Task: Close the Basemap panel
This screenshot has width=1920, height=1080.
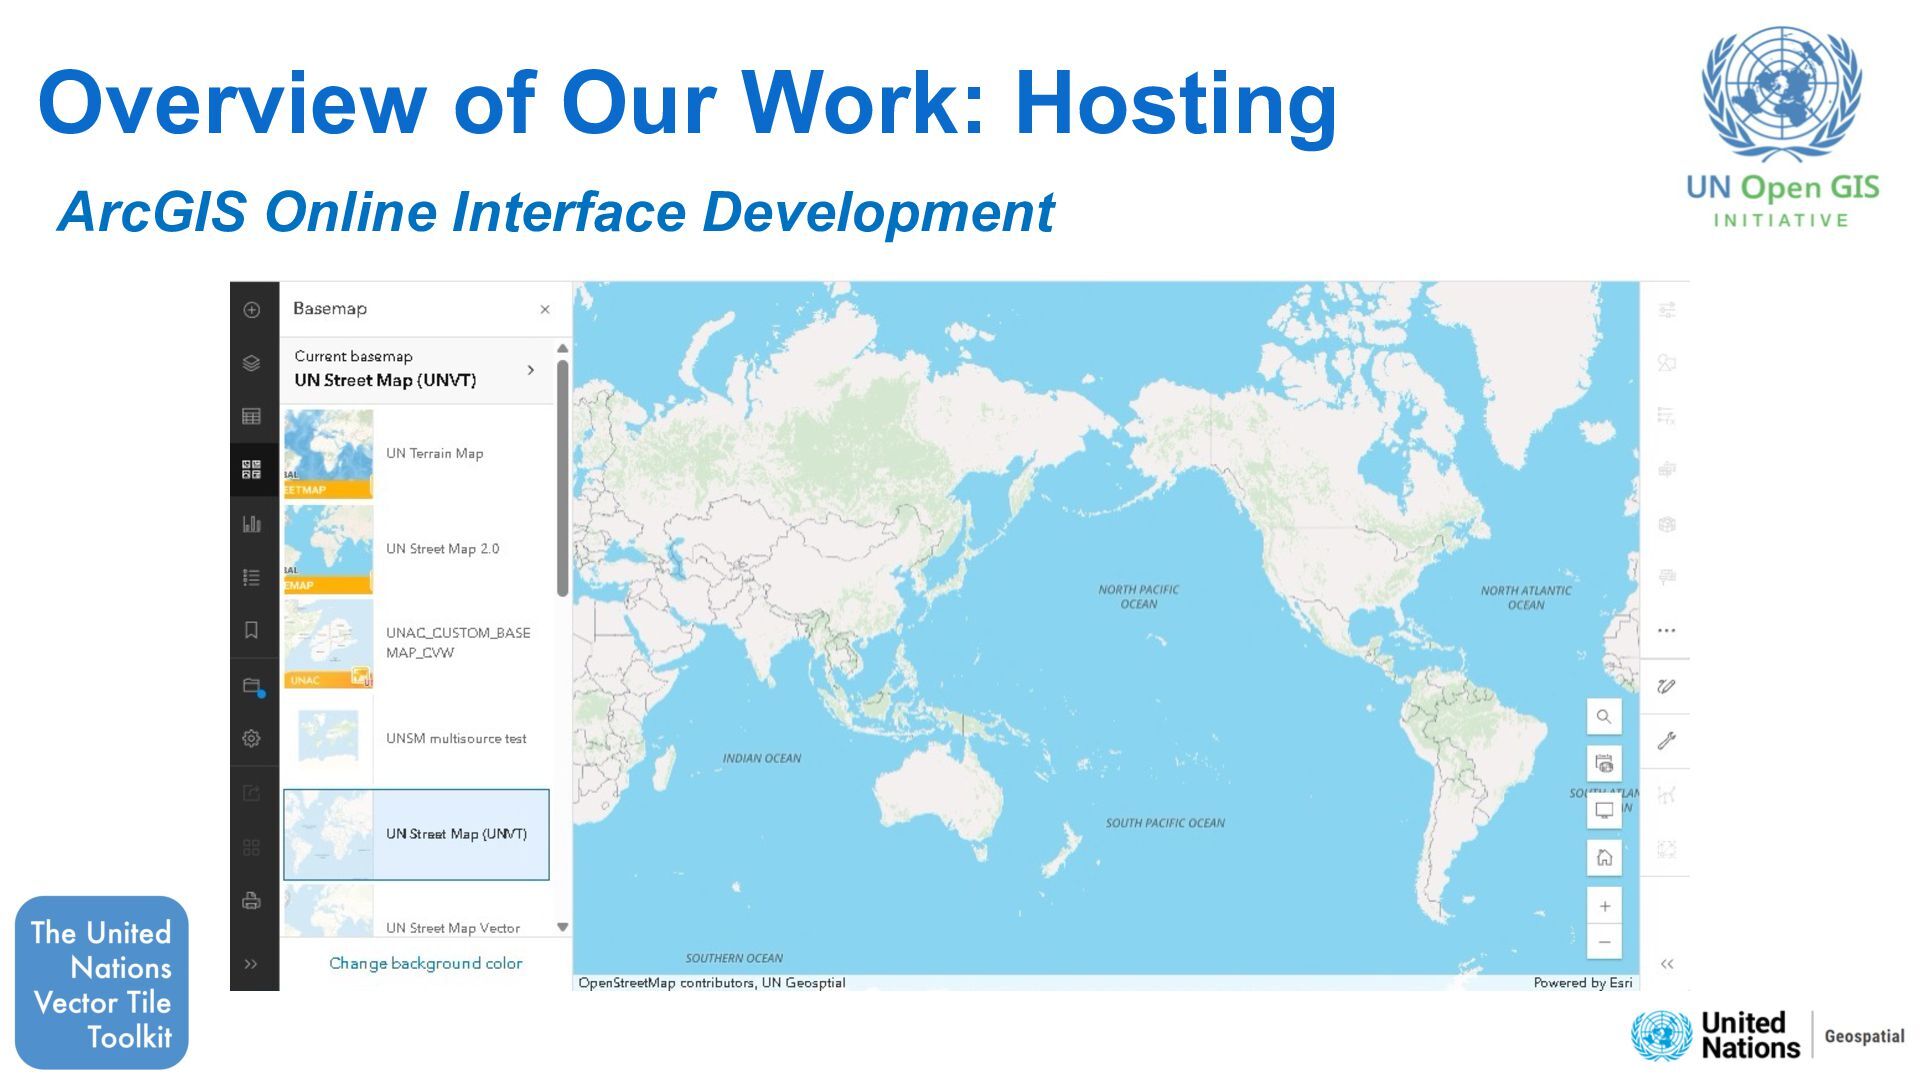Action: tap(545, 310)
